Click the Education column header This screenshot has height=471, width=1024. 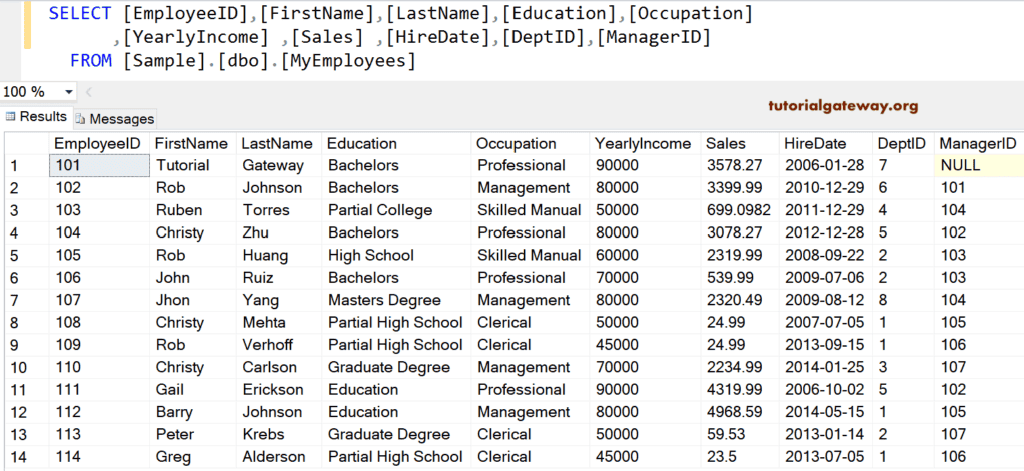coord(396,143)
